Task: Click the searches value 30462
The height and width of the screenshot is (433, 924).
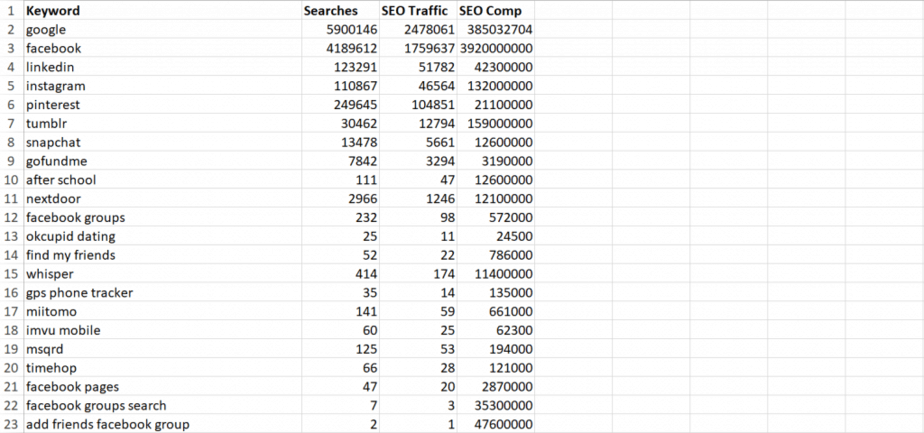Action: click(x=340, y=124)
